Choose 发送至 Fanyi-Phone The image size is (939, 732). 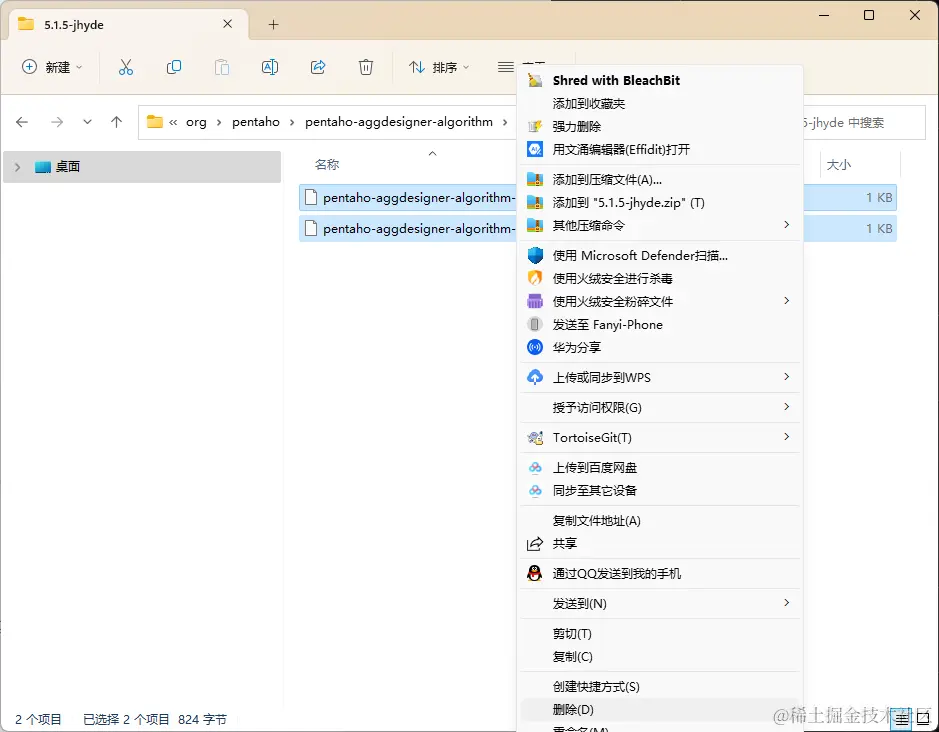(x=660, y=325)
